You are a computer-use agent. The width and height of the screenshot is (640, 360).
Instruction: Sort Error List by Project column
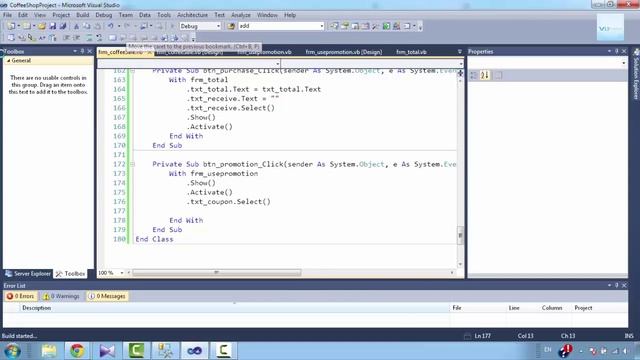(x=599, y=308)
